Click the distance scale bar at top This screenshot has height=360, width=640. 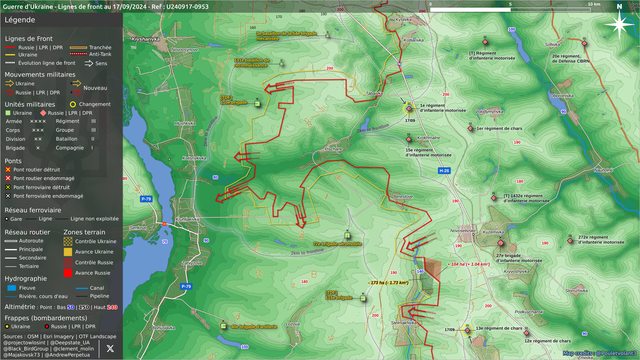[510, 9]
